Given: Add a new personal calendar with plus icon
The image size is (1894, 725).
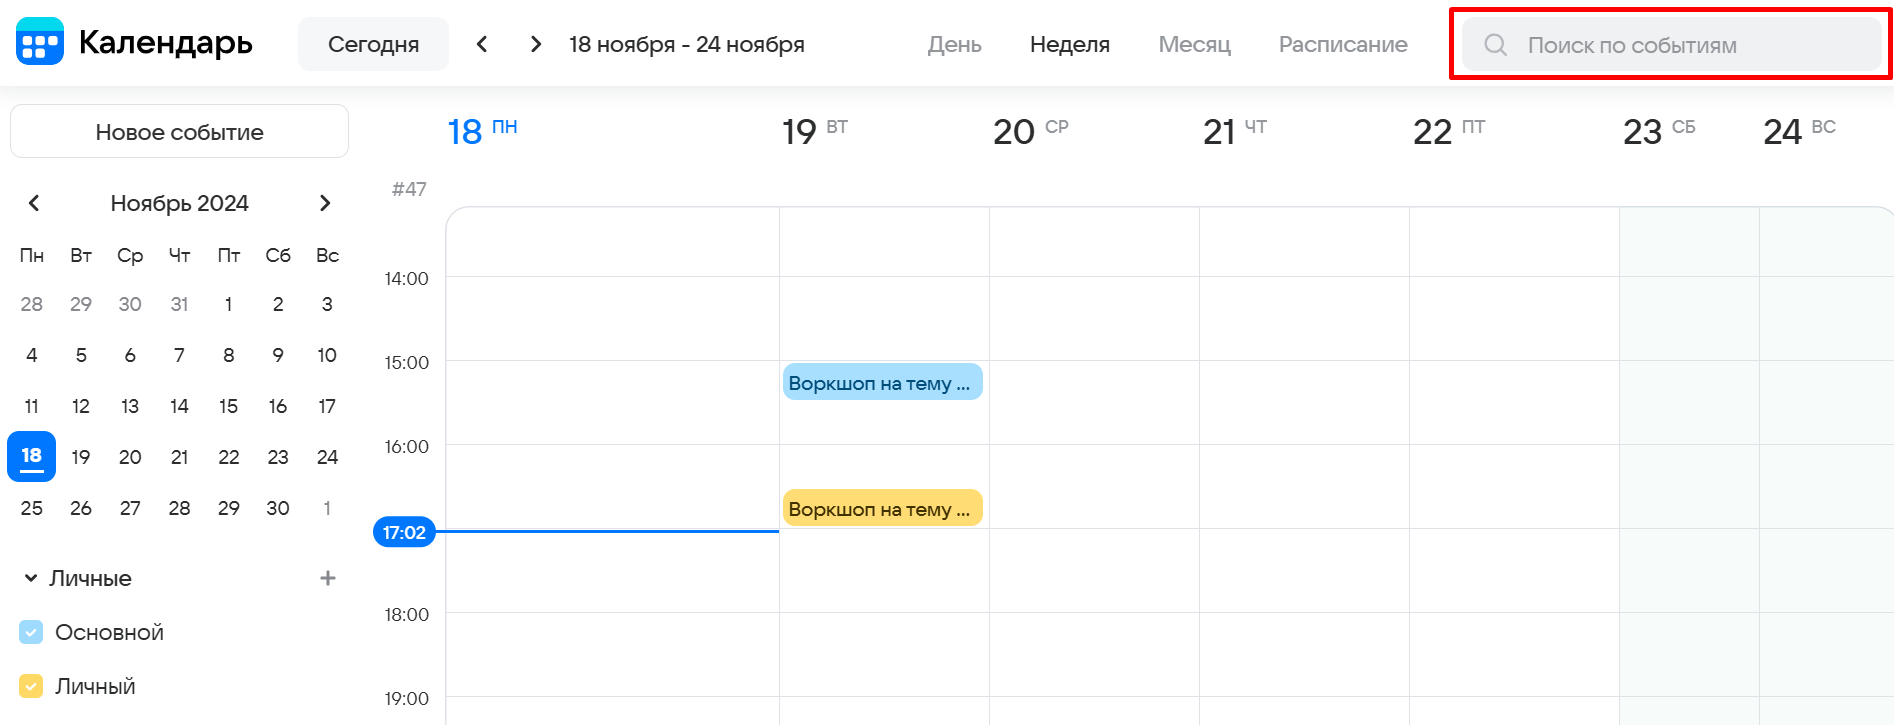Looking at the screenshot, I should click(327, 578).
